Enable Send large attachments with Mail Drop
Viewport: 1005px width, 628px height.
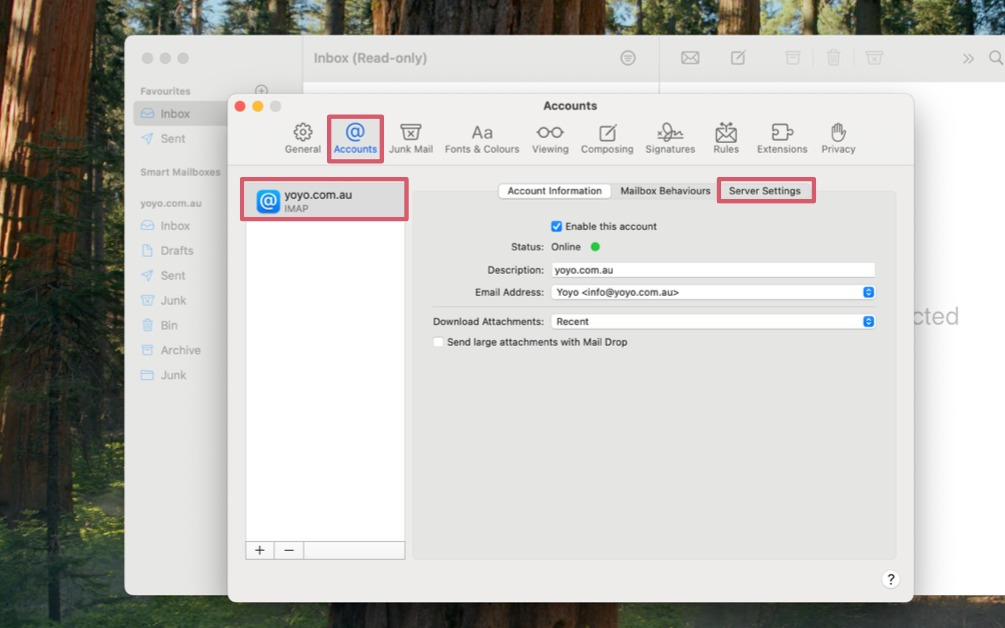click(438, 342)
